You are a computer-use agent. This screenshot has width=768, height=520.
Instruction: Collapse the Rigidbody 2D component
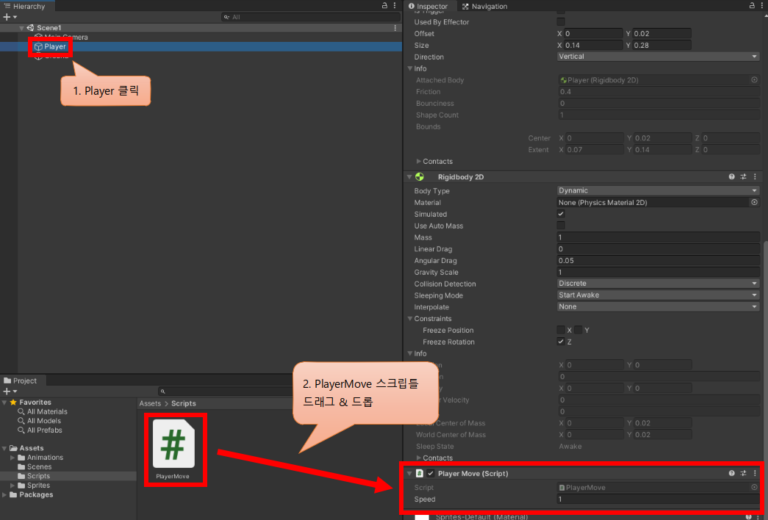click(x=409, y=177)
